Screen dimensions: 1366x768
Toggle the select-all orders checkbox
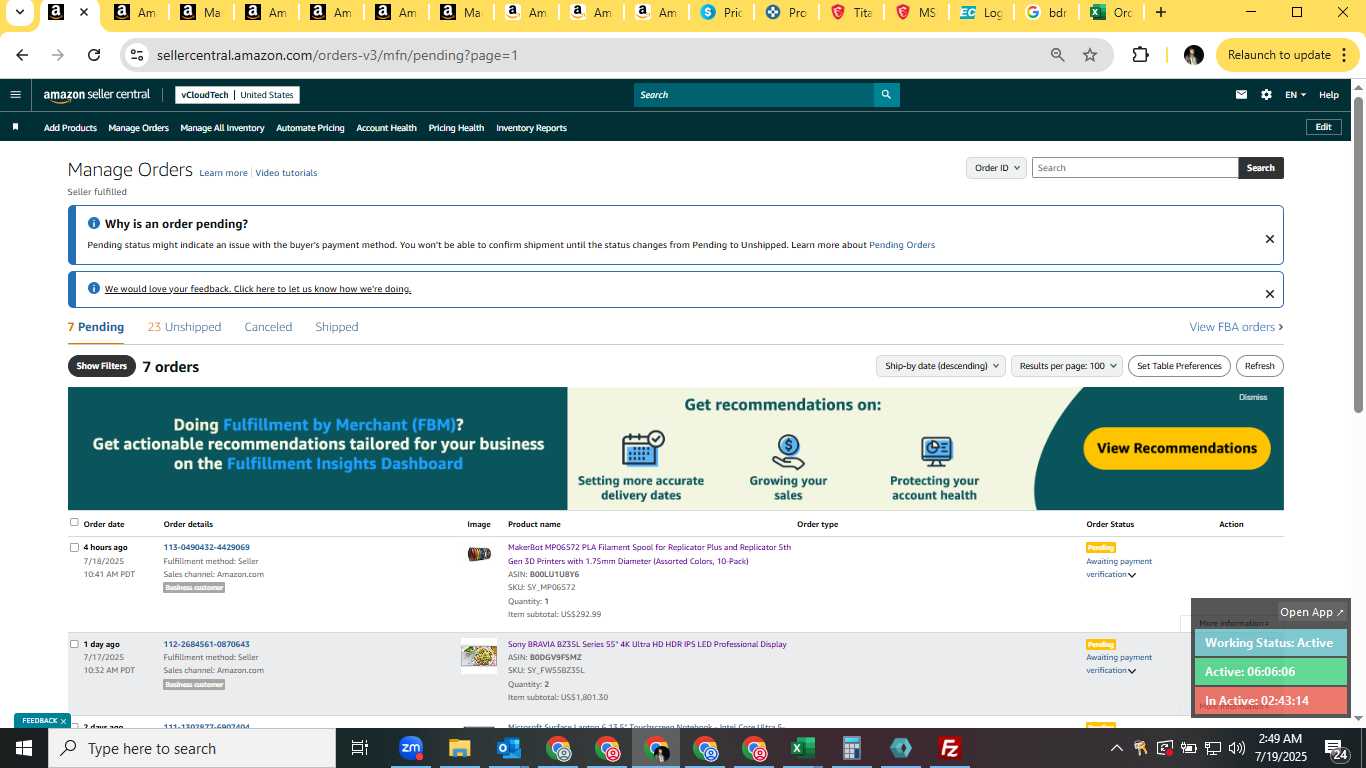coord(74,522)
